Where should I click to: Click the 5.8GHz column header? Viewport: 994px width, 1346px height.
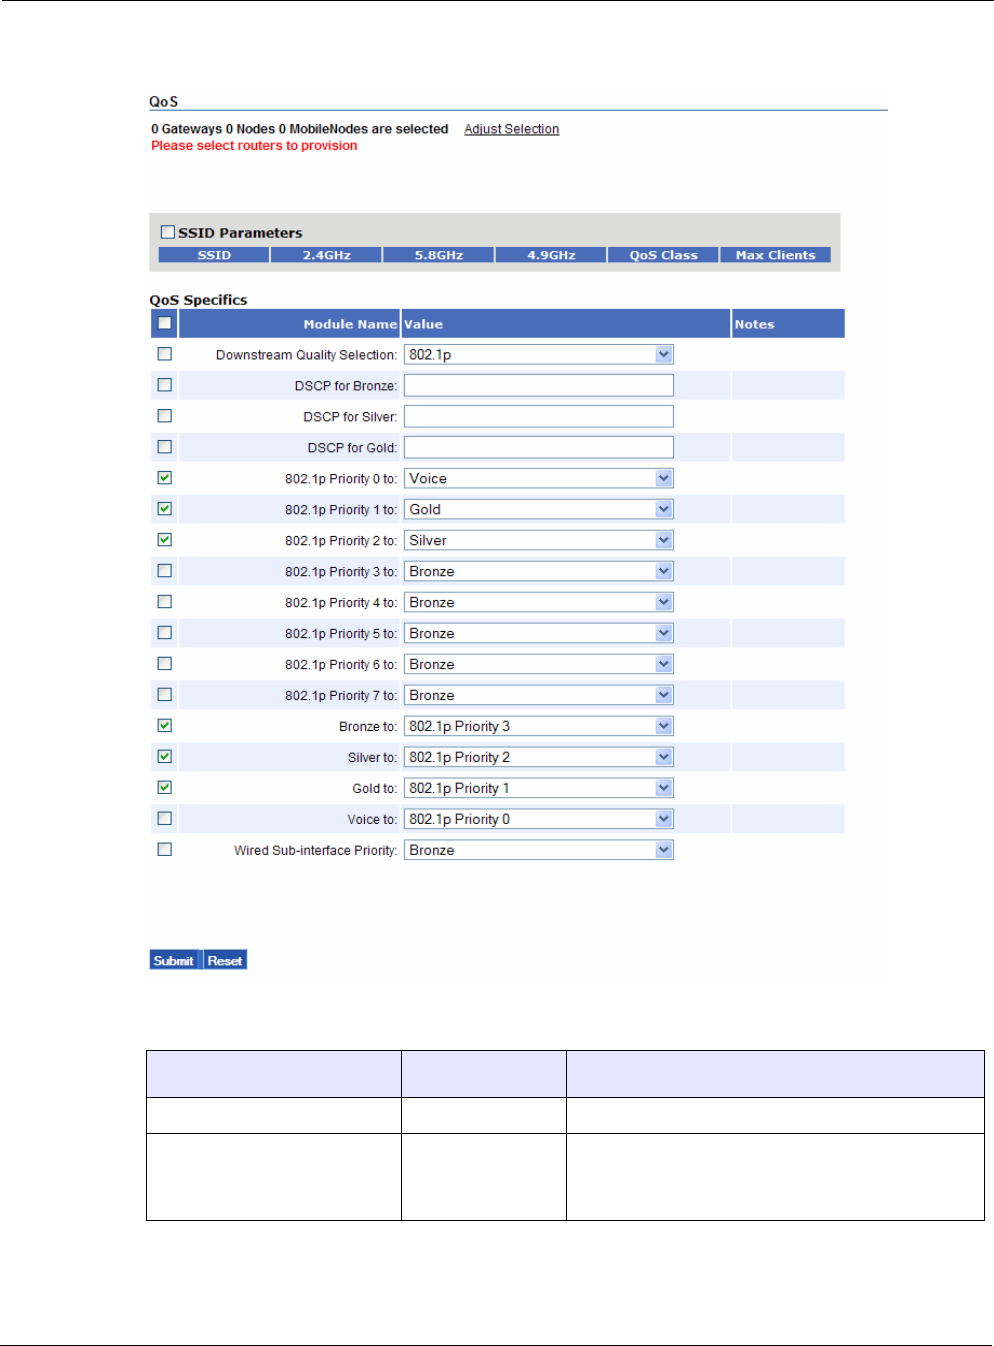pyautogui.click(x=439, y=255)
